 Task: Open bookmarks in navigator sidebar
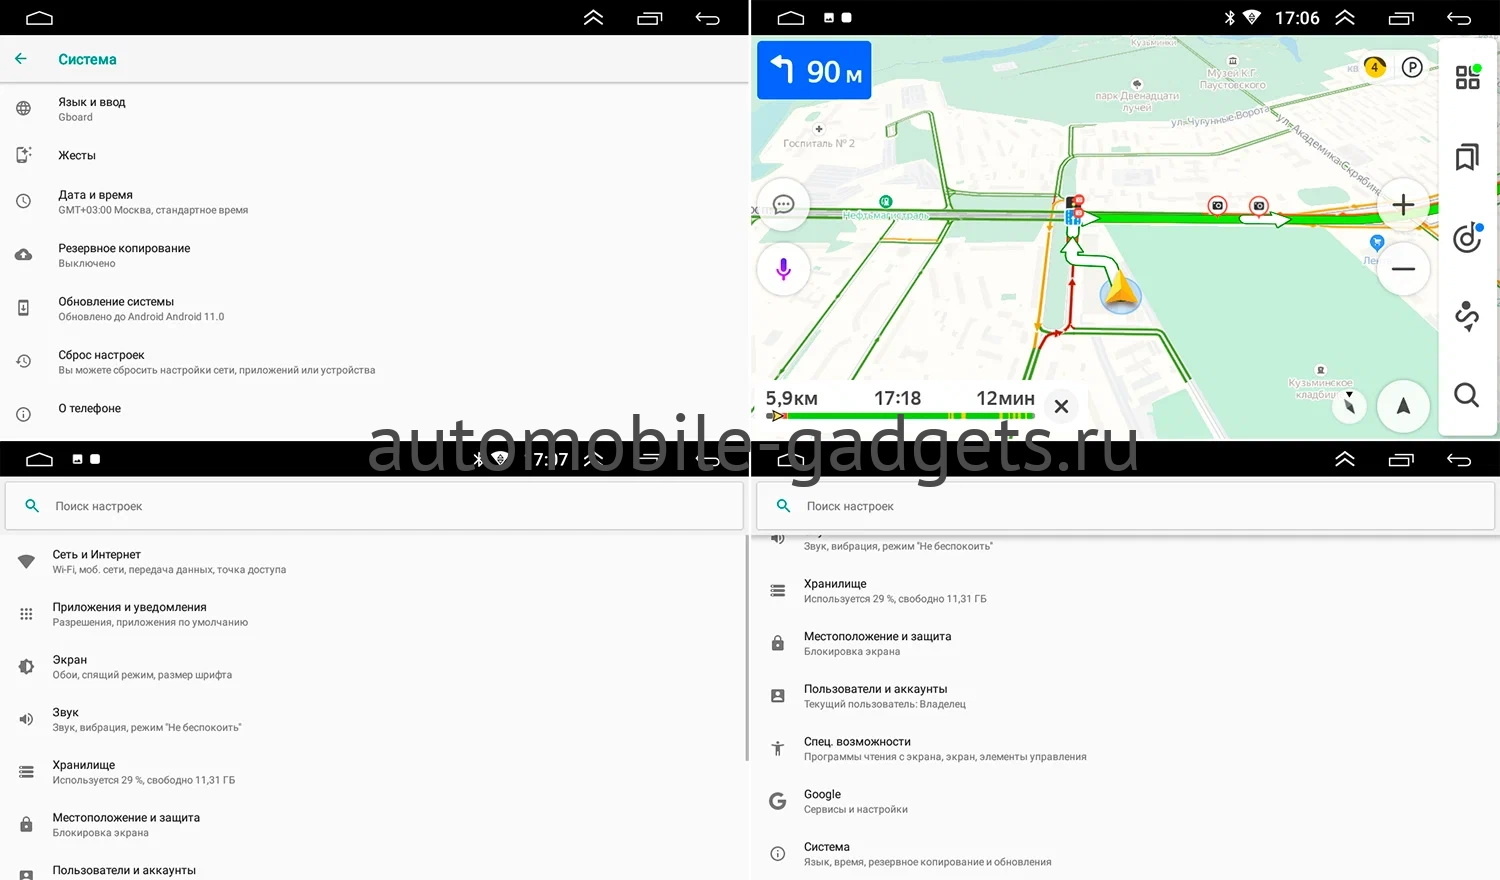[1466, 157]
